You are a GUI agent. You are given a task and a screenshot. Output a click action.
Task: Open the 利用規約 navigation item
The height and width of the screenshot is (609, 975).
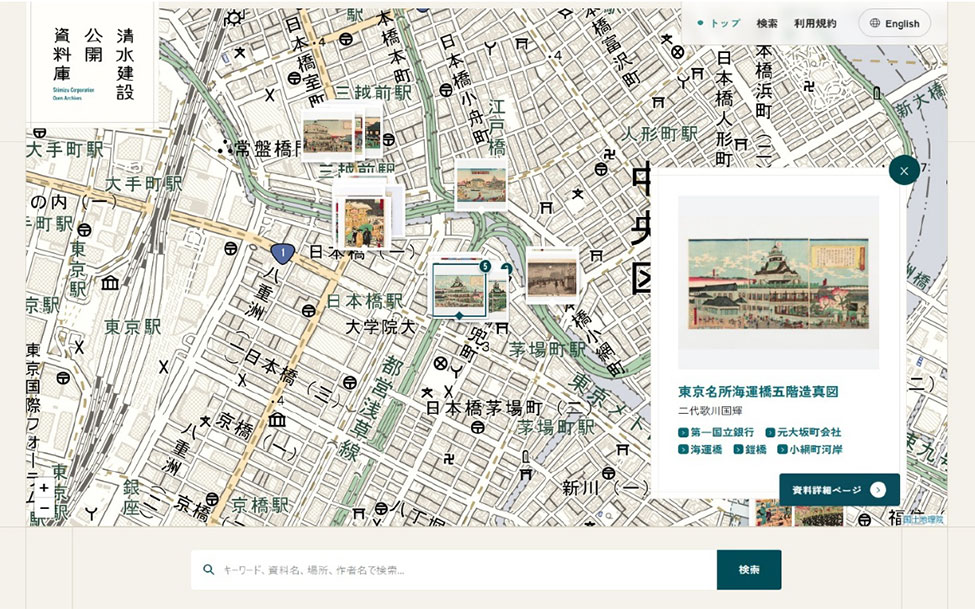(815, 23)
